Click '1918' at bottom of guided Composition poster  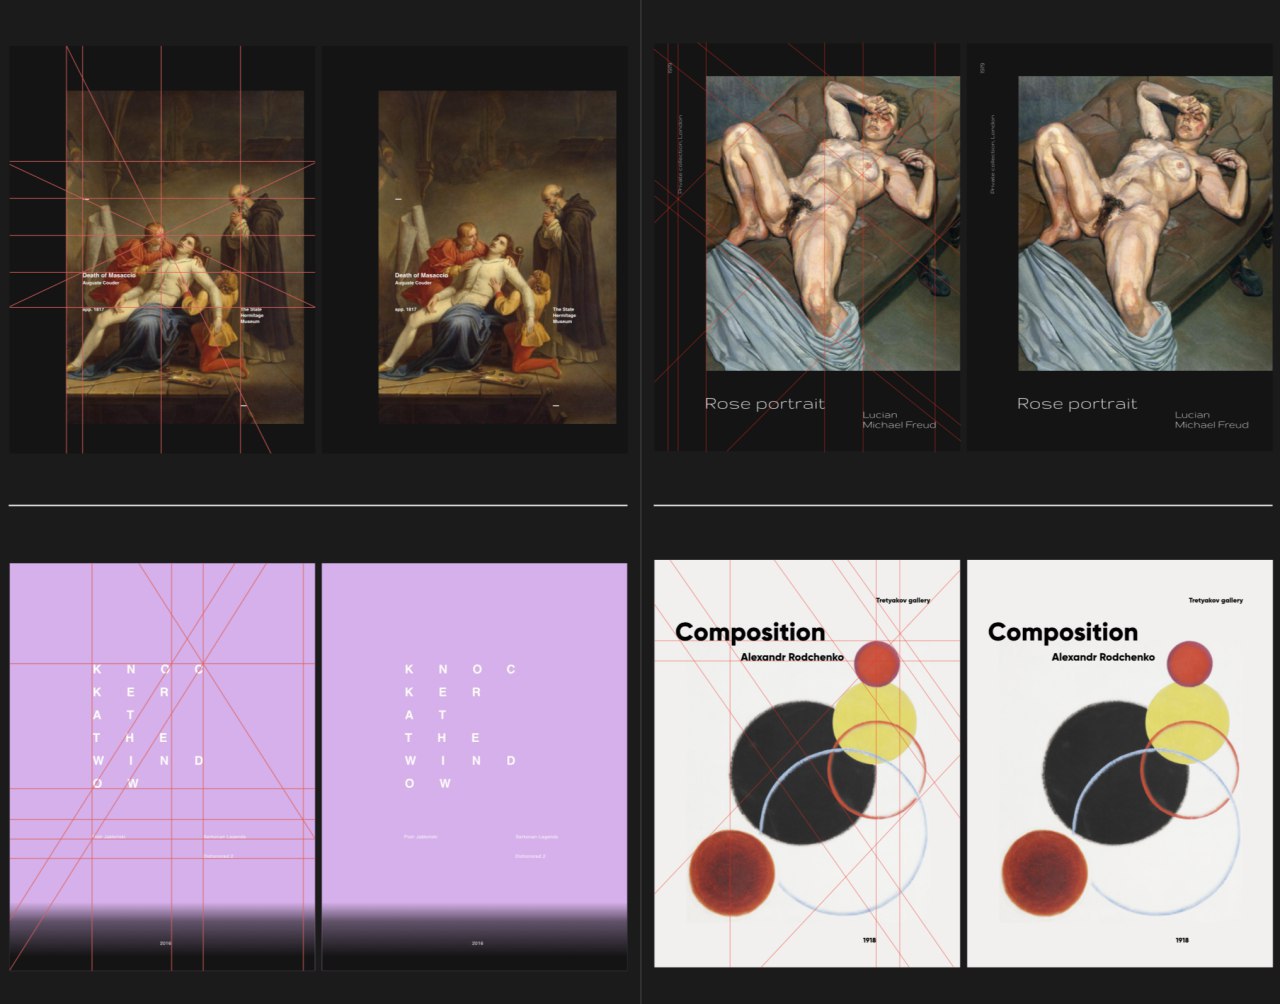click(x=870, y=940)
